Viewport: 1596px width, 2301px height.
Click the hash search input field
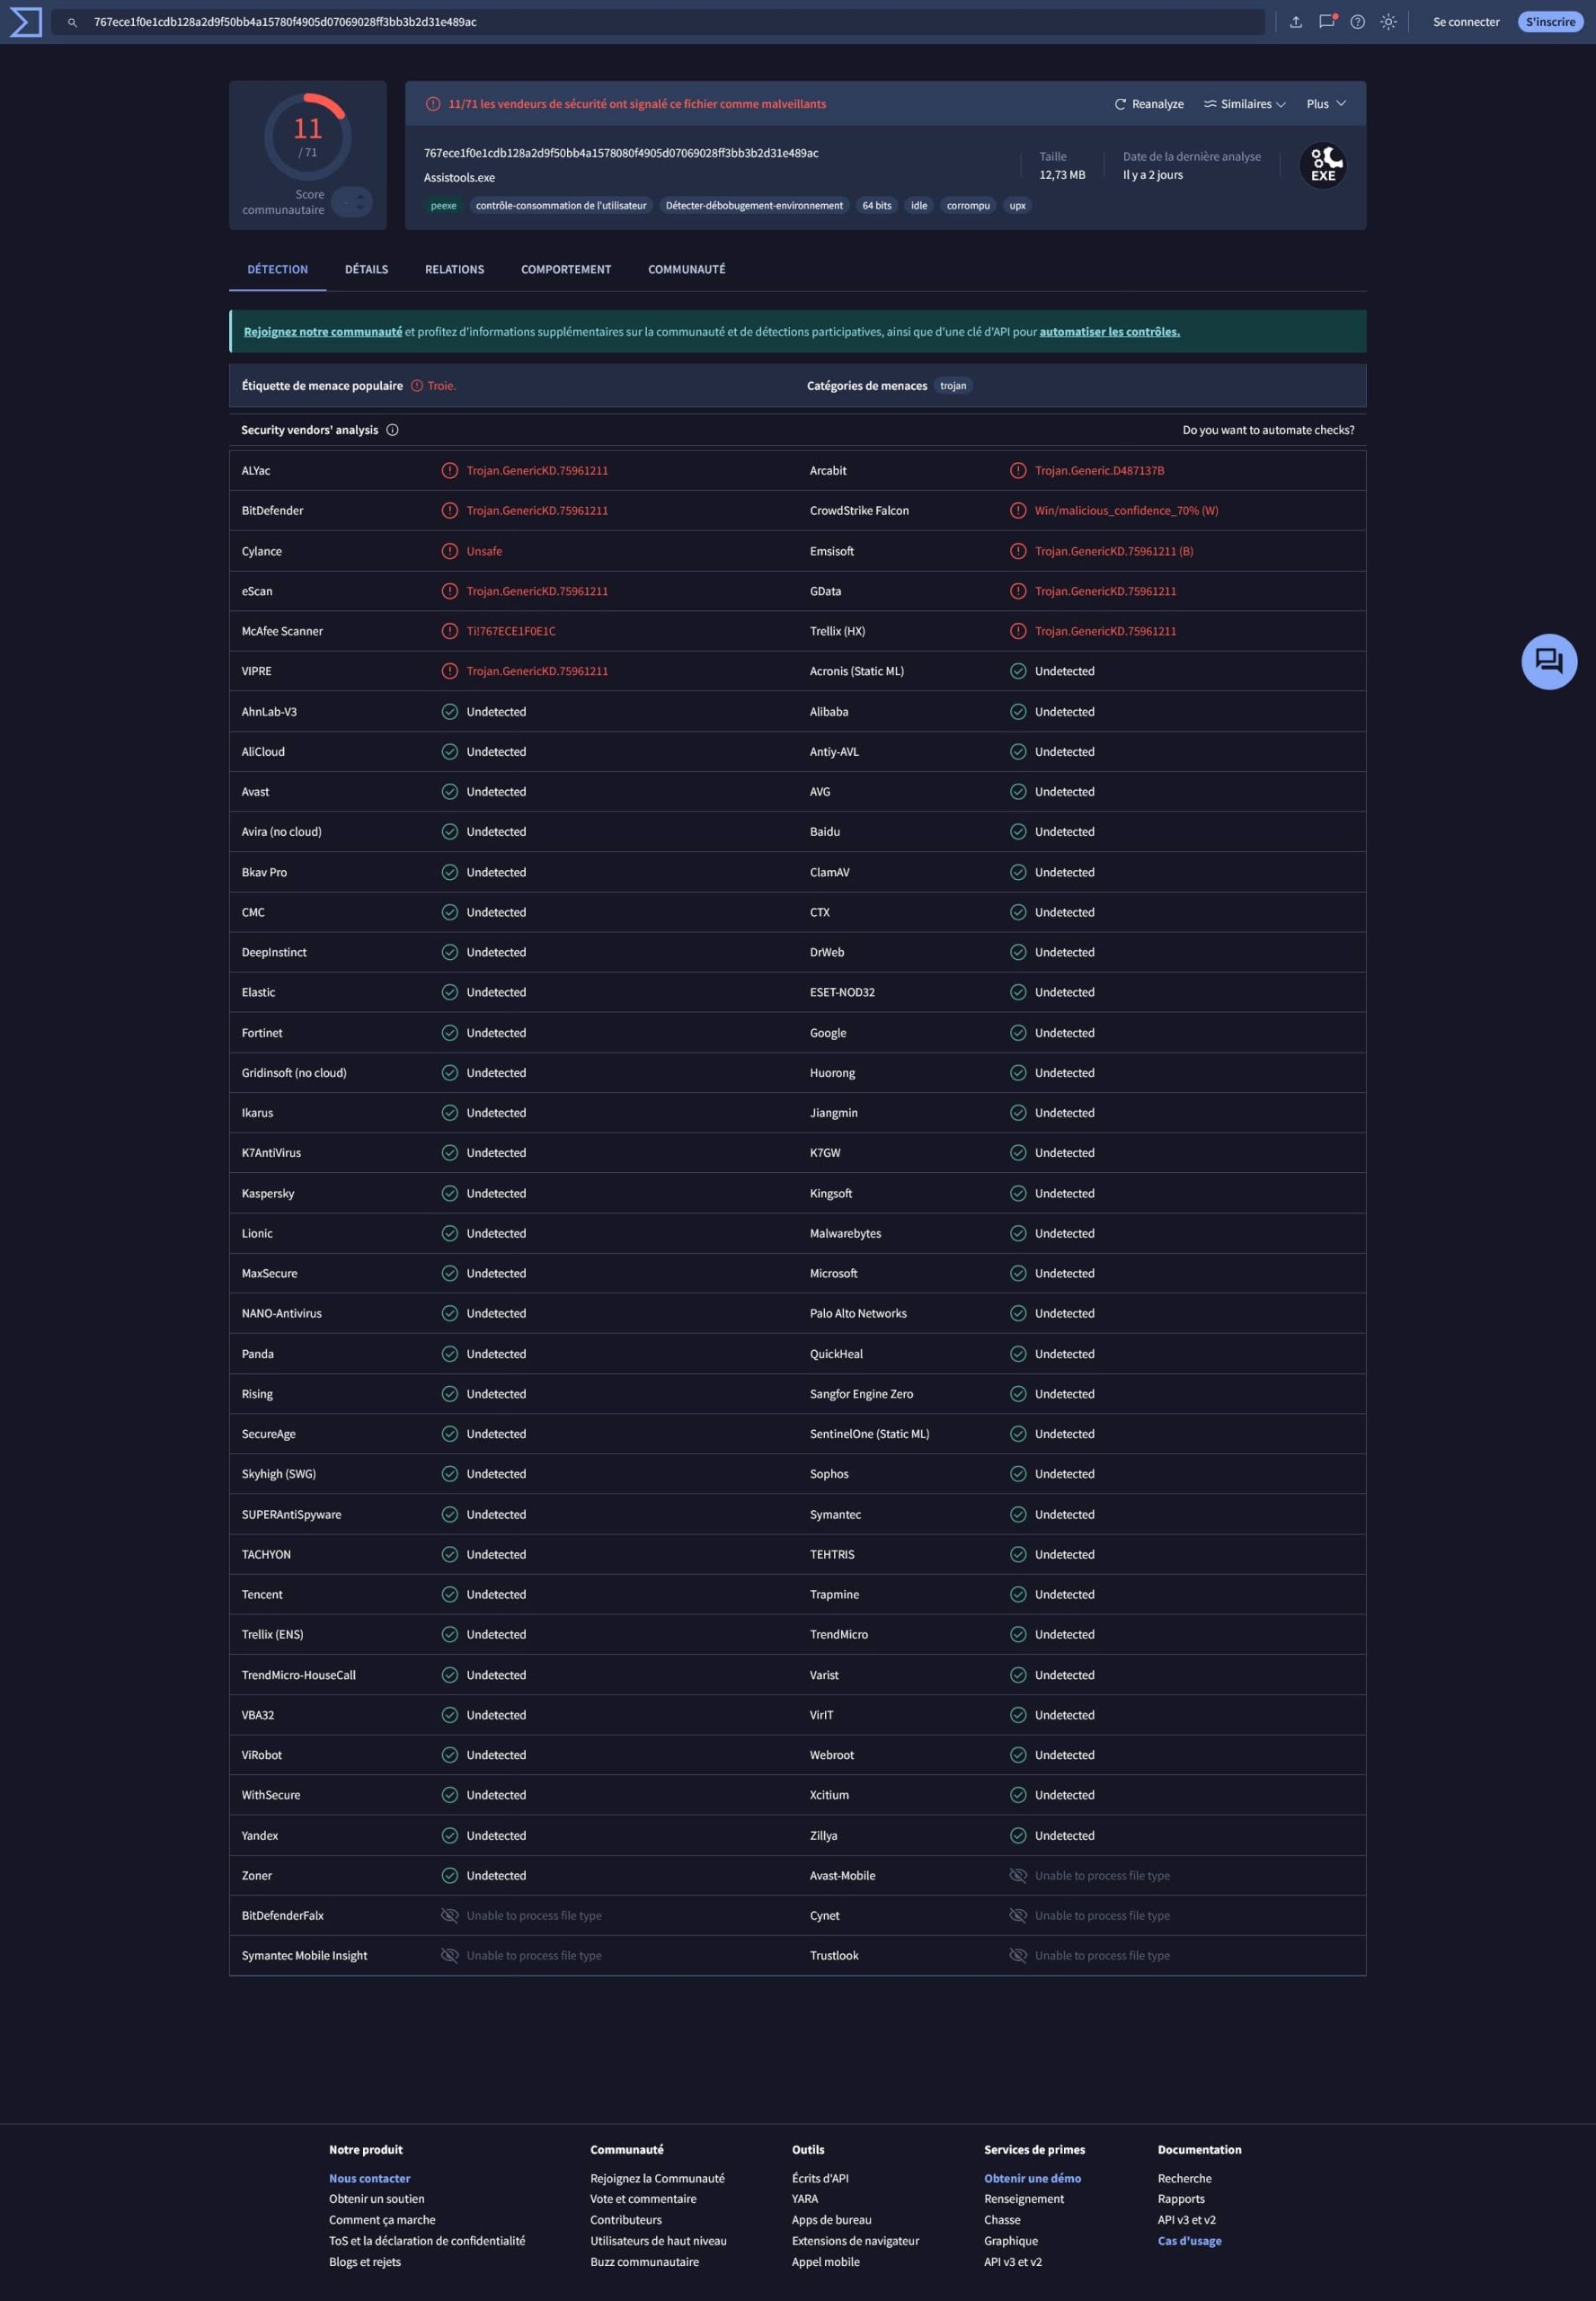coord(660,22)
